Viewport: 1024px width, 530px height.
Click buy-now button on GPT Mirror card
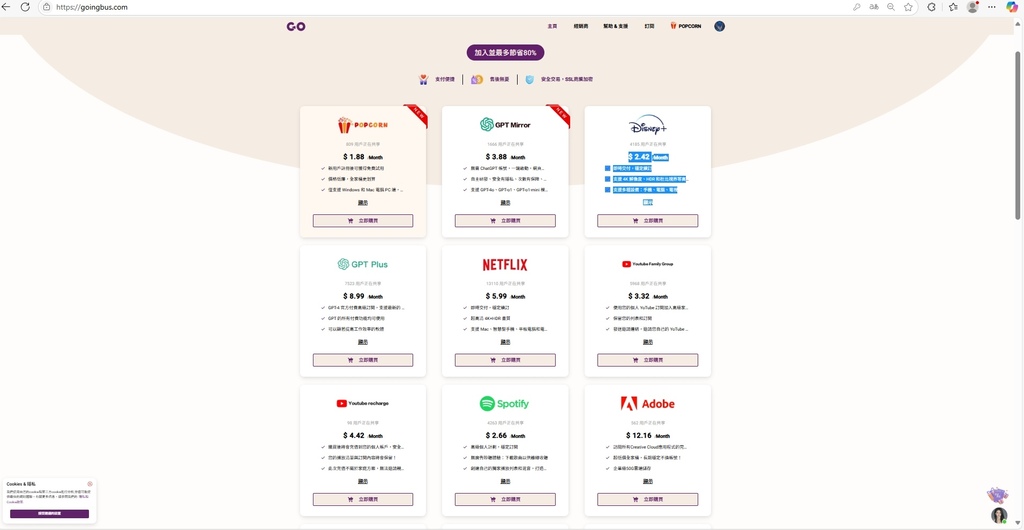(505, 221)
